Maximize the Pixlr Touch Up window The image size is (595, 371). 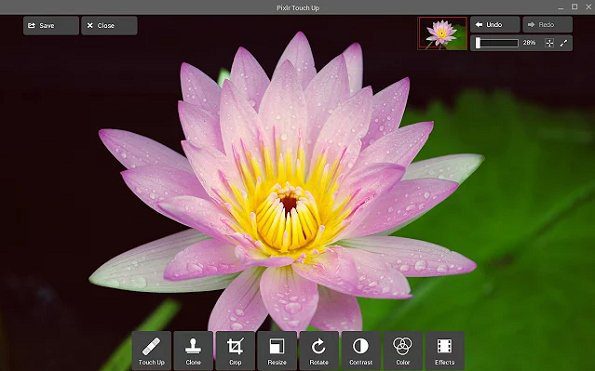(575, 7)
